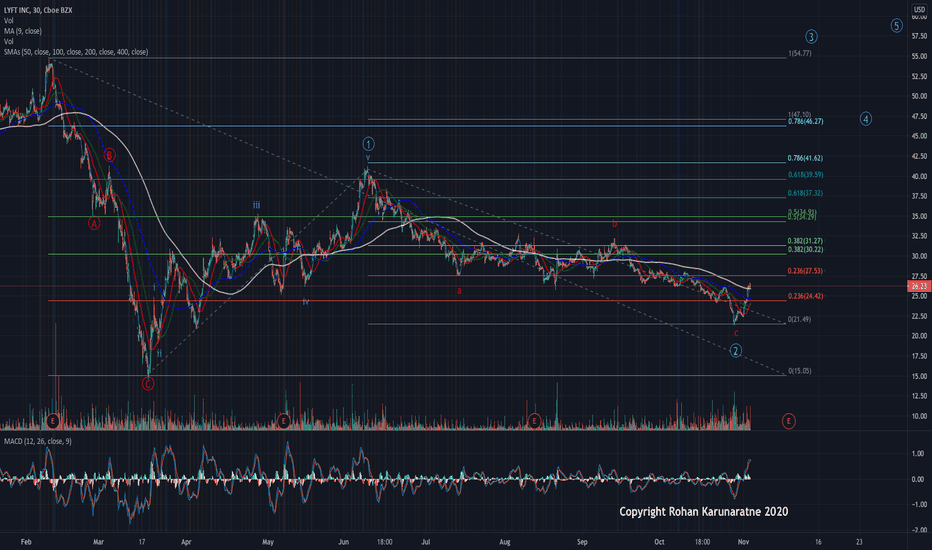Click the circled blue wave 3 label
The width and height of the screenshot is (932, 550).
pyautogui.click(x=811, y=37)
